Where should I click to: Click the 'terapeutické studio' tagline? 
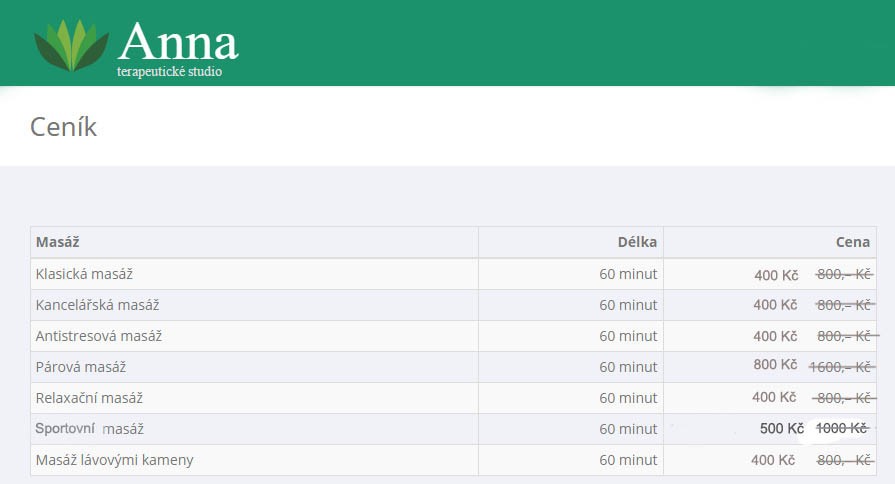(x=169, y=72)
